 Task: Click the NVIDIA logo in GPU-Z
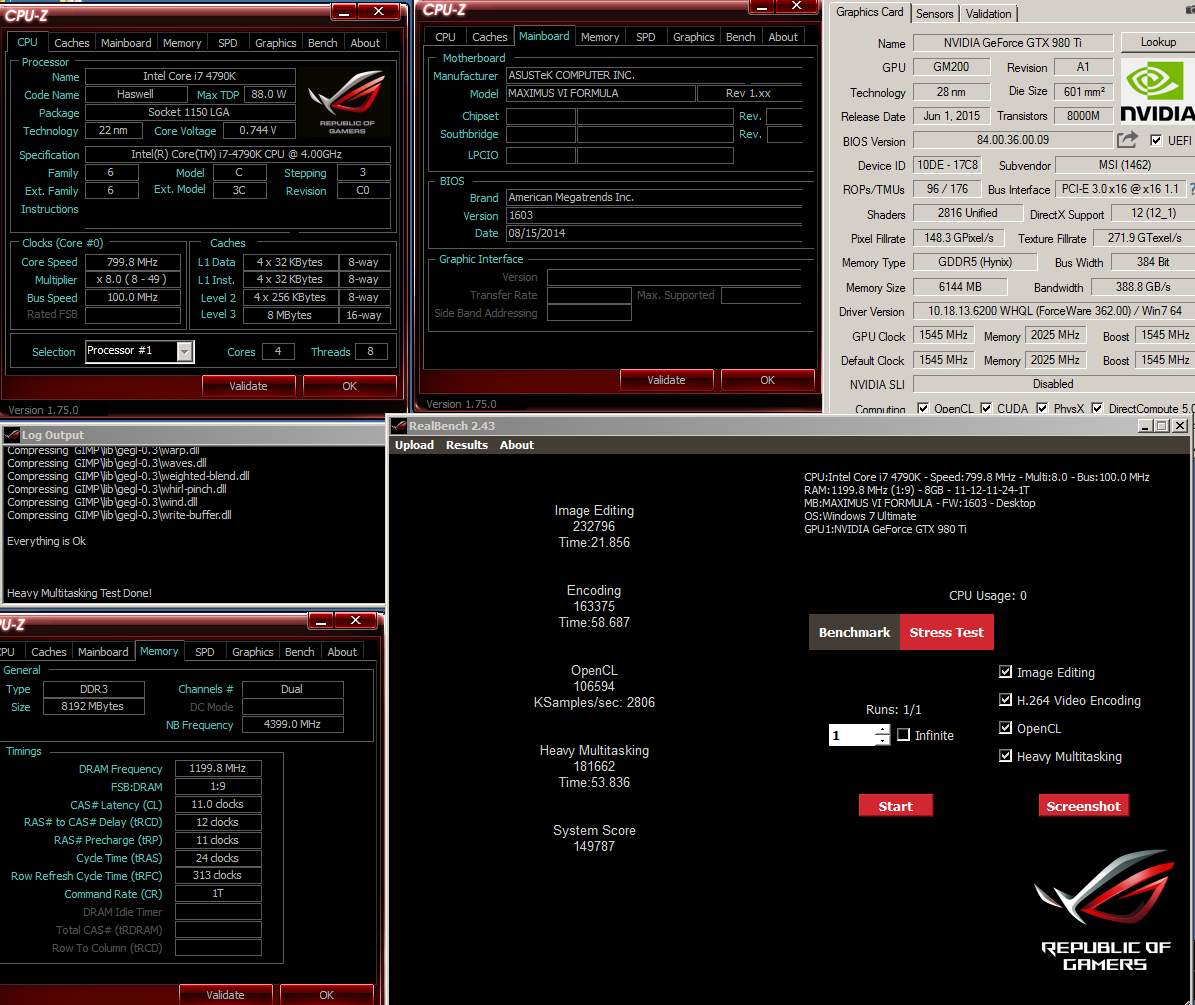(x=1157, y=91)
